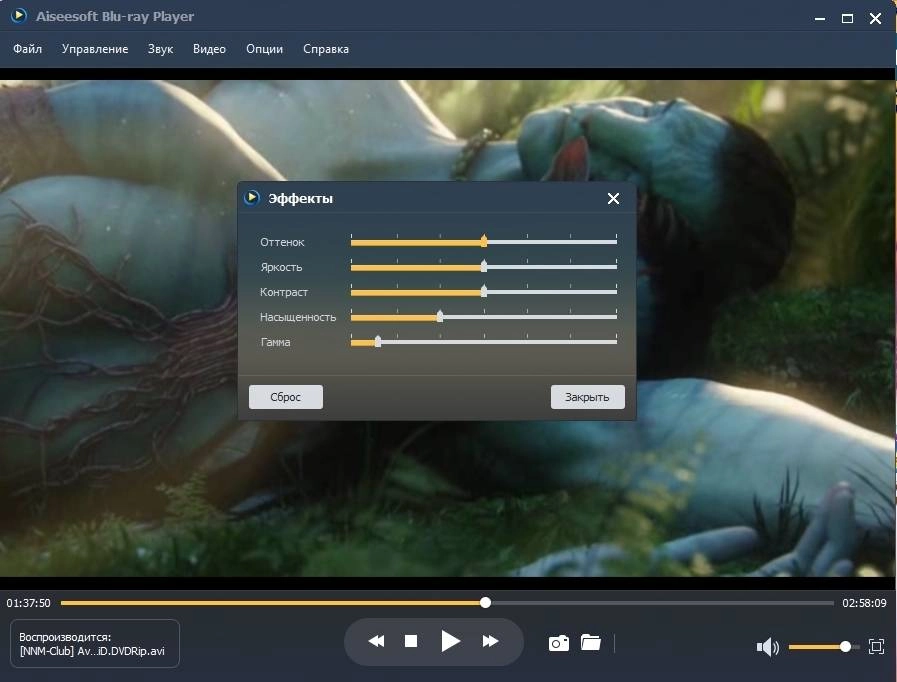Viewport: 897px width, 682px height.
Task: Click the Контраст slider handle
Action: 484,291
